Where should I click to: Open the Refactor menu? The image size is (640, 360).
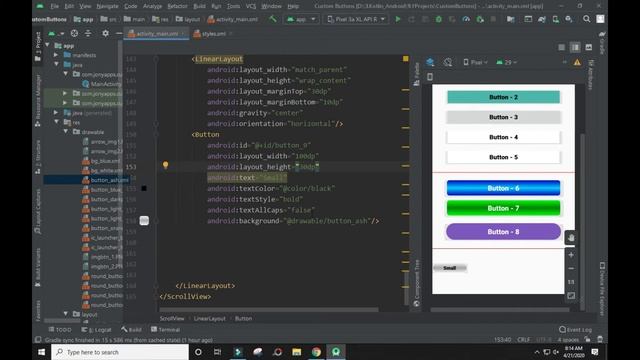point(177,6)
